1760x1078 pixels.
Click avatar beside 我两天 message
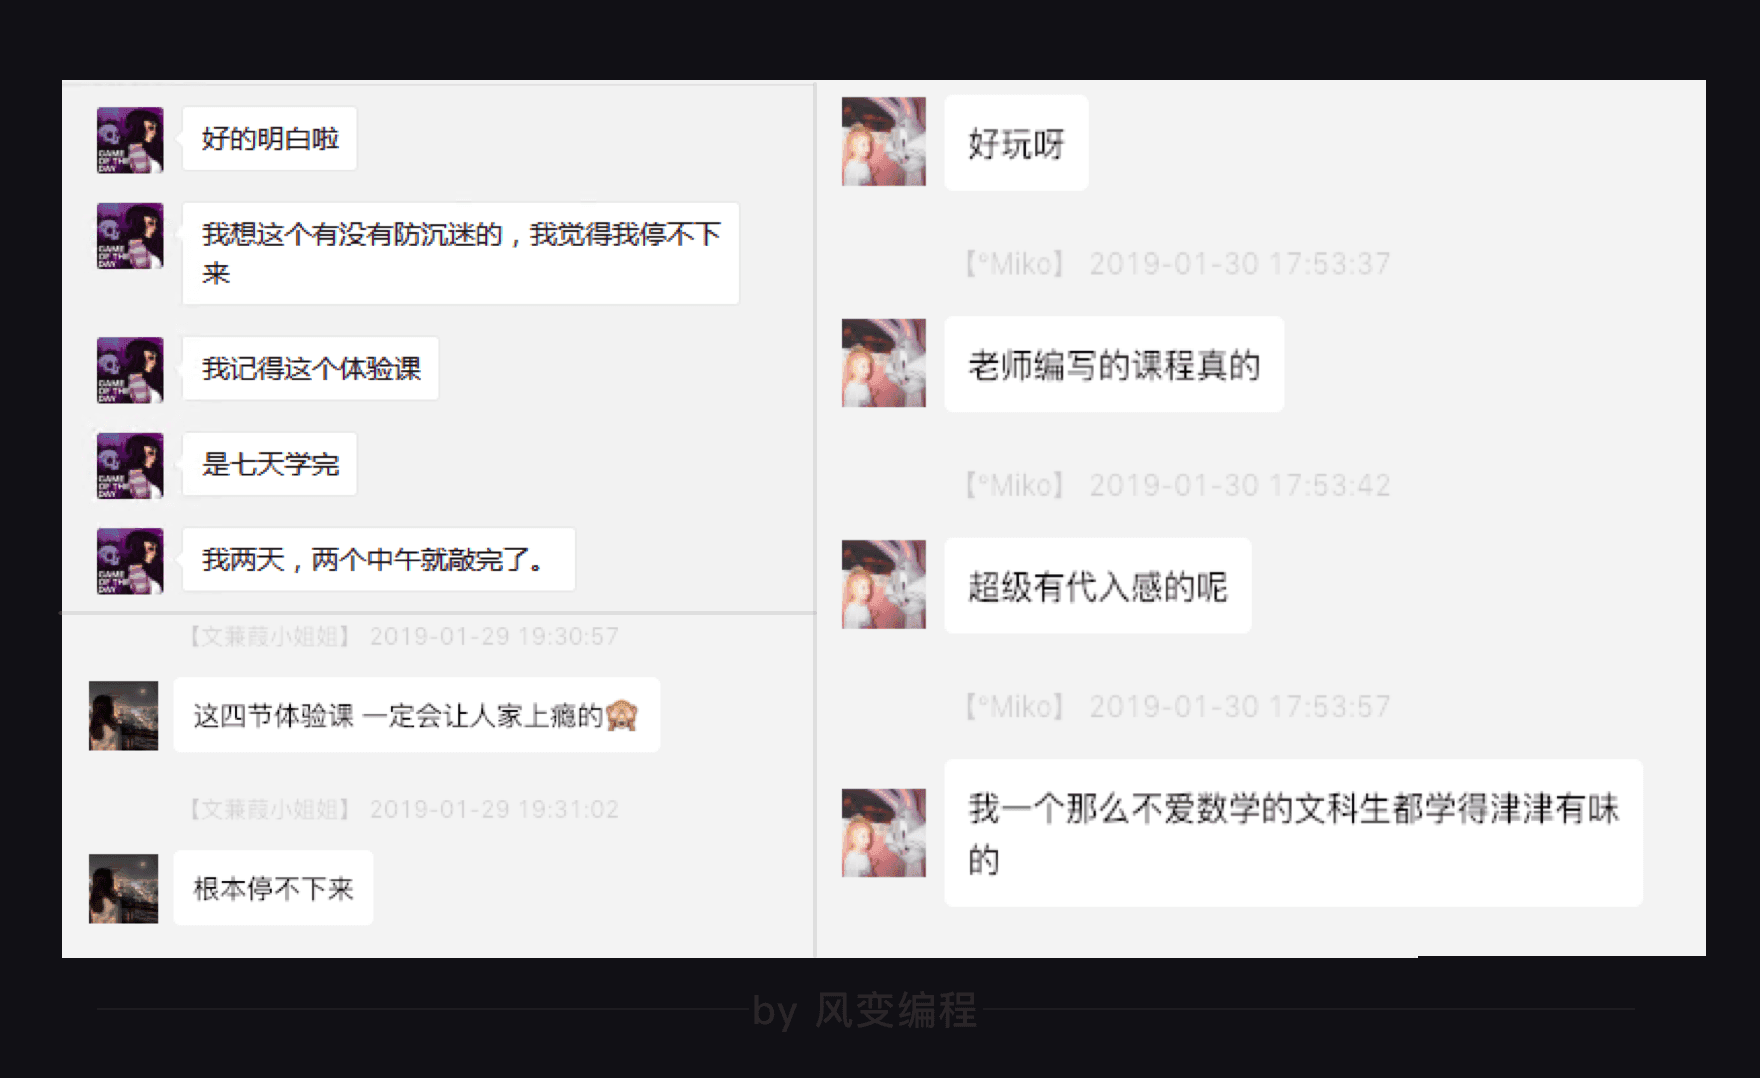(130, 561)
